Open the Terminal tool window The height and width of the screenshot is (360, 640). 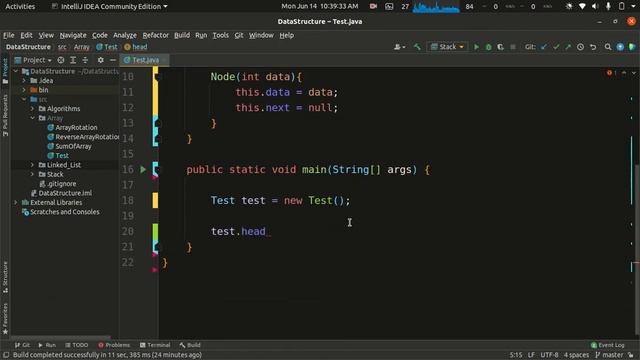point(155,345)
